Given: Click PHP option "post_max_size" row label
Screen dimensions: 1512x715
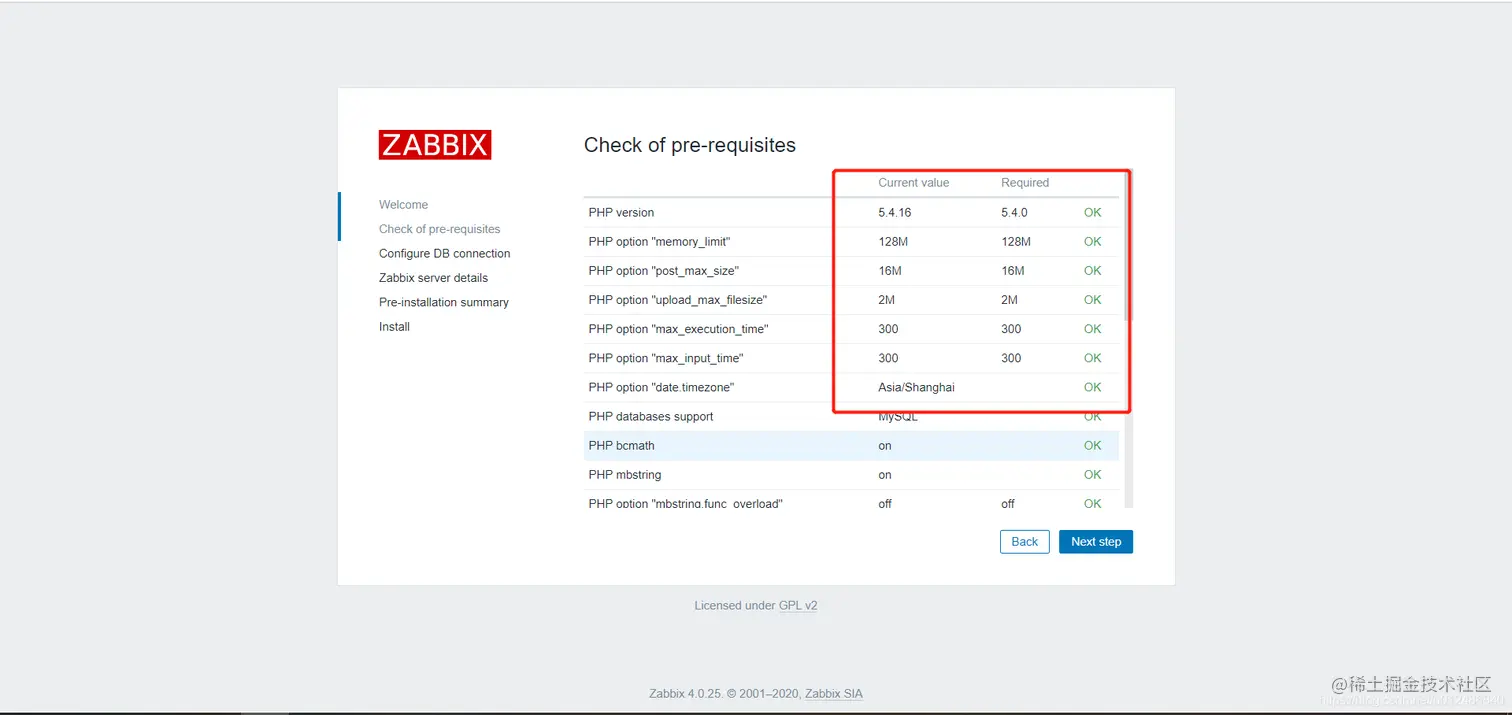Looking at the screenshot, I should tap(664, 271).
